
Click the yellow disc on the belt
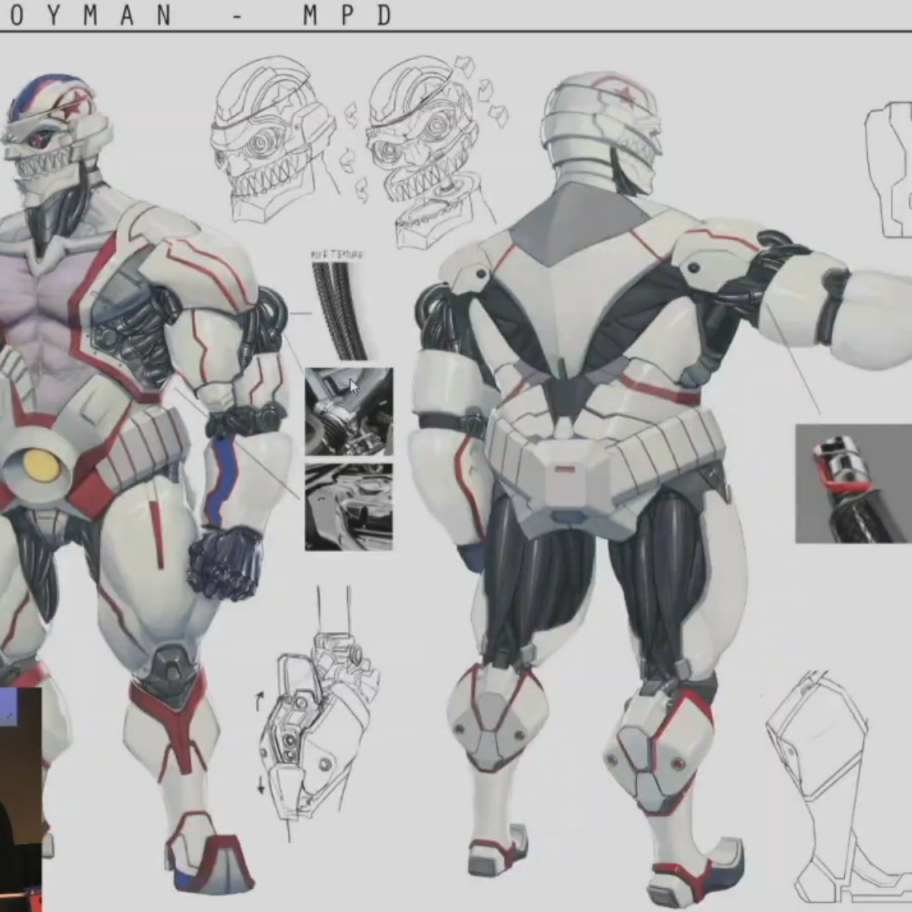click(x=39, y=465)
